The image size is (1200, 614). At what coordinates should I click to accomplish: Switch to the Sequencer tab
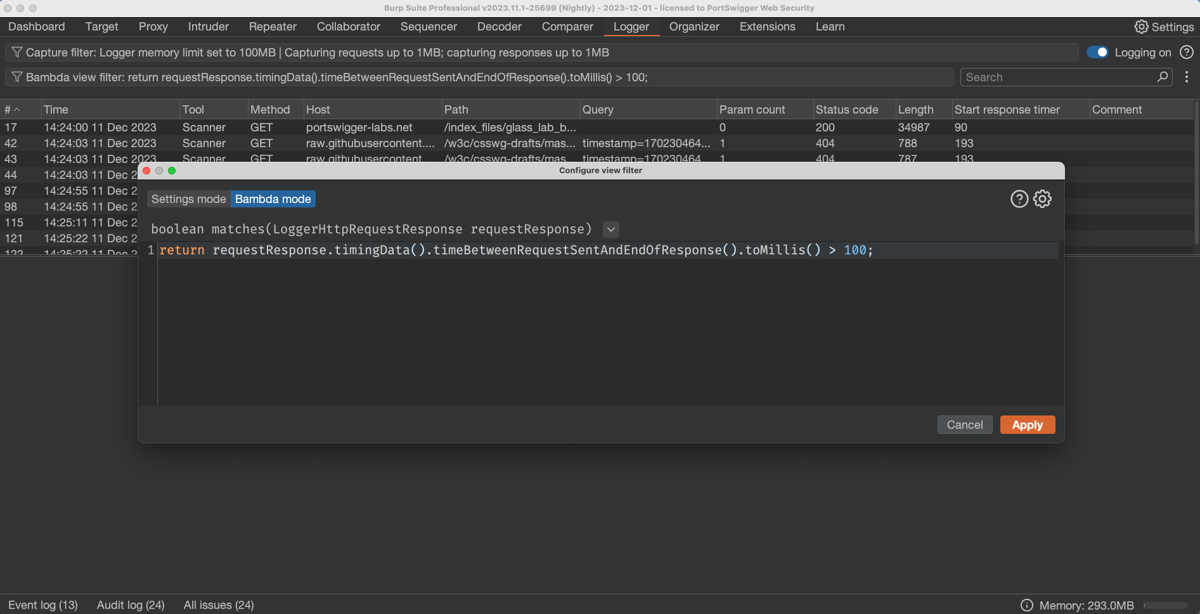[429, 27]
